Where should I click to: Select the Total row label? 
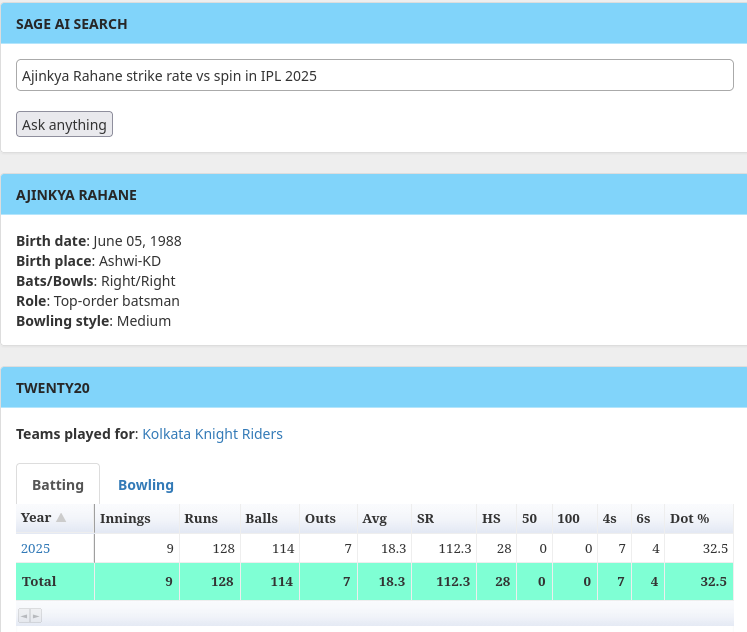[x=39, y=581]
